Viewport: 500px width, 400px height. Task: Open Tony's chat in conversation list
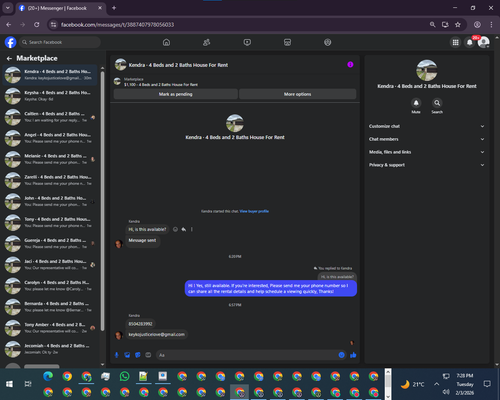pyautogui.click(x=50, y=222)
